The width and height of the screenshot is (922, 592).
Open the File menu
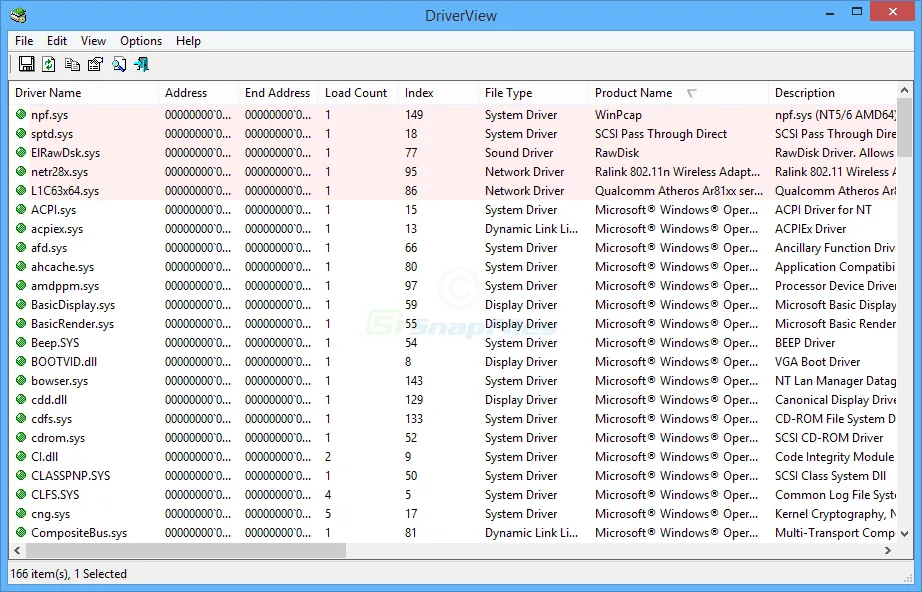coord(24,41)
